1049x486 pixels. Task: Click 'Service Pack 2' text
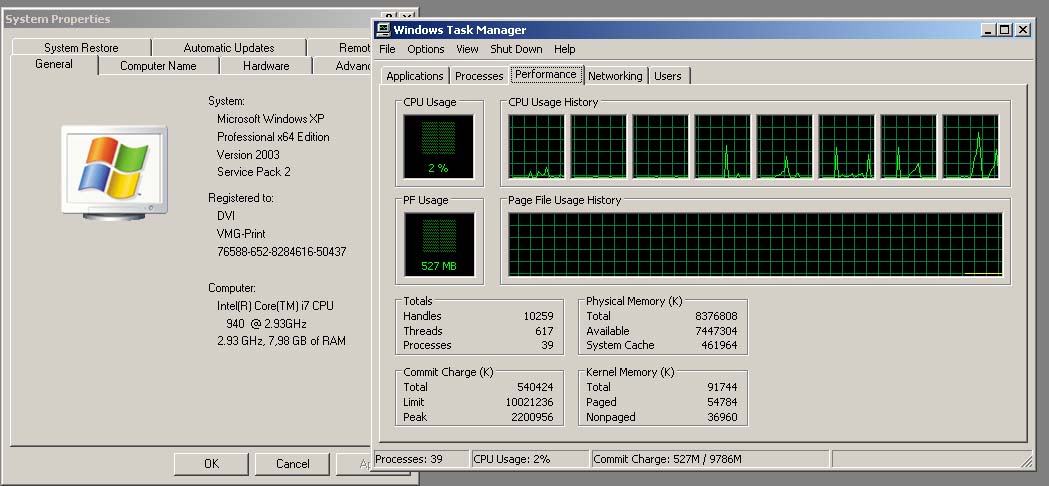tap(254, 171)
